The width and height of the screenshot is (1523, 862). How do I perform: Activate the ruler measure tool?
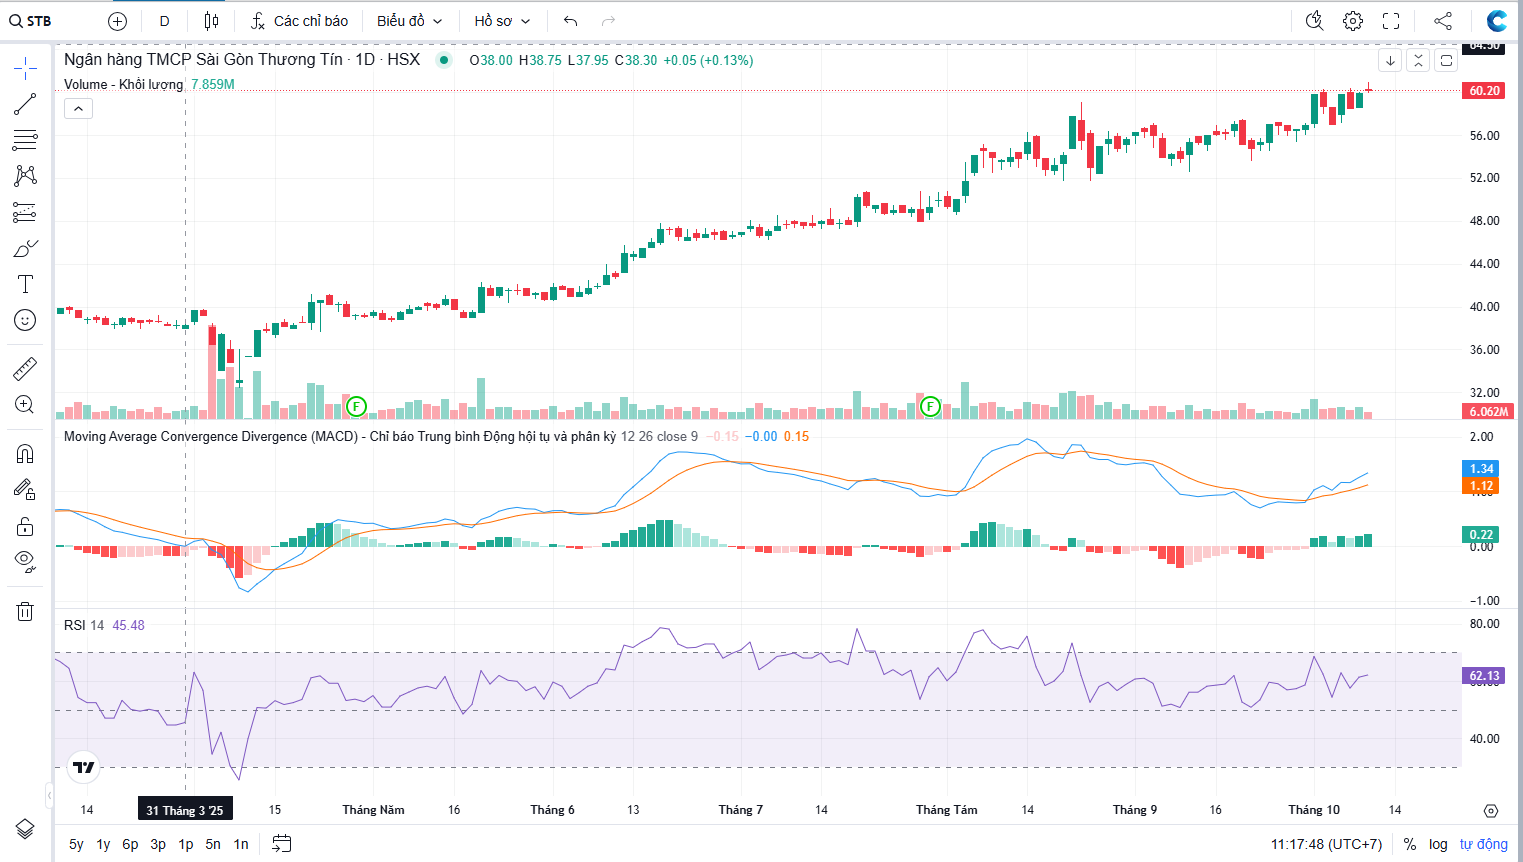25,369
